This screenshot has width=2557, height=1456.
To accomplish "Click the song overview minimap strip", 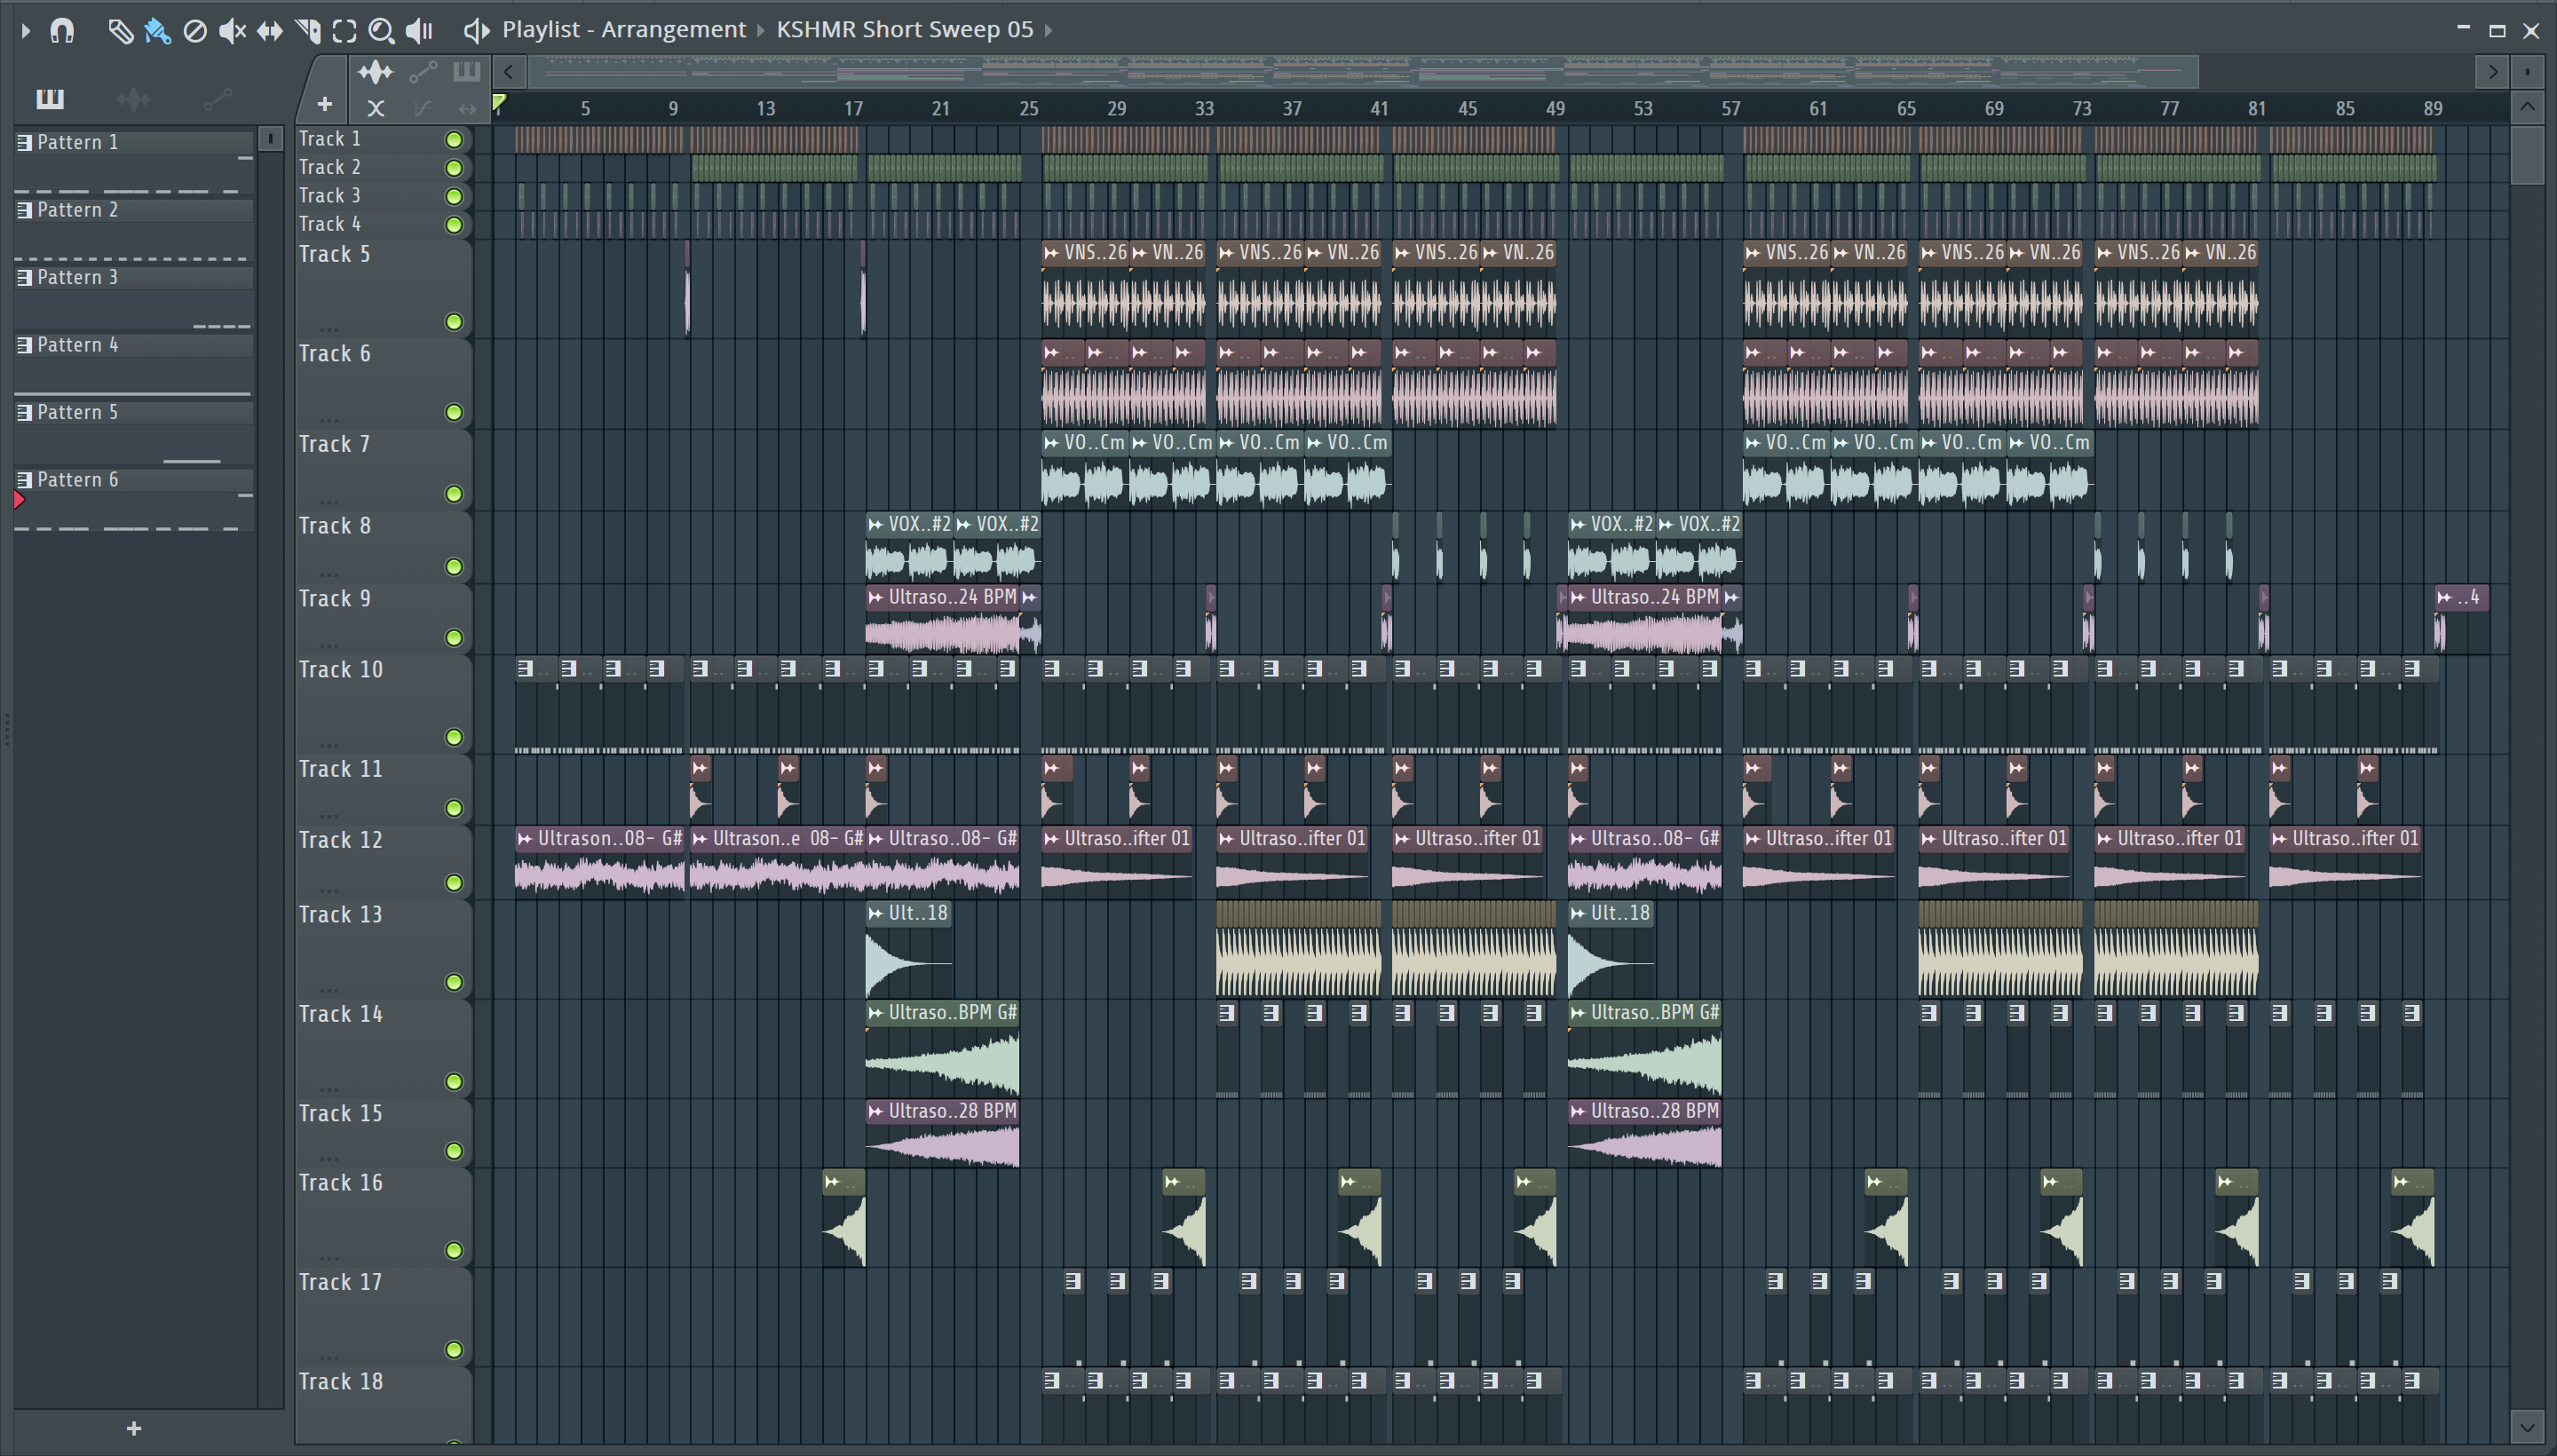I will pos(1363,71).
